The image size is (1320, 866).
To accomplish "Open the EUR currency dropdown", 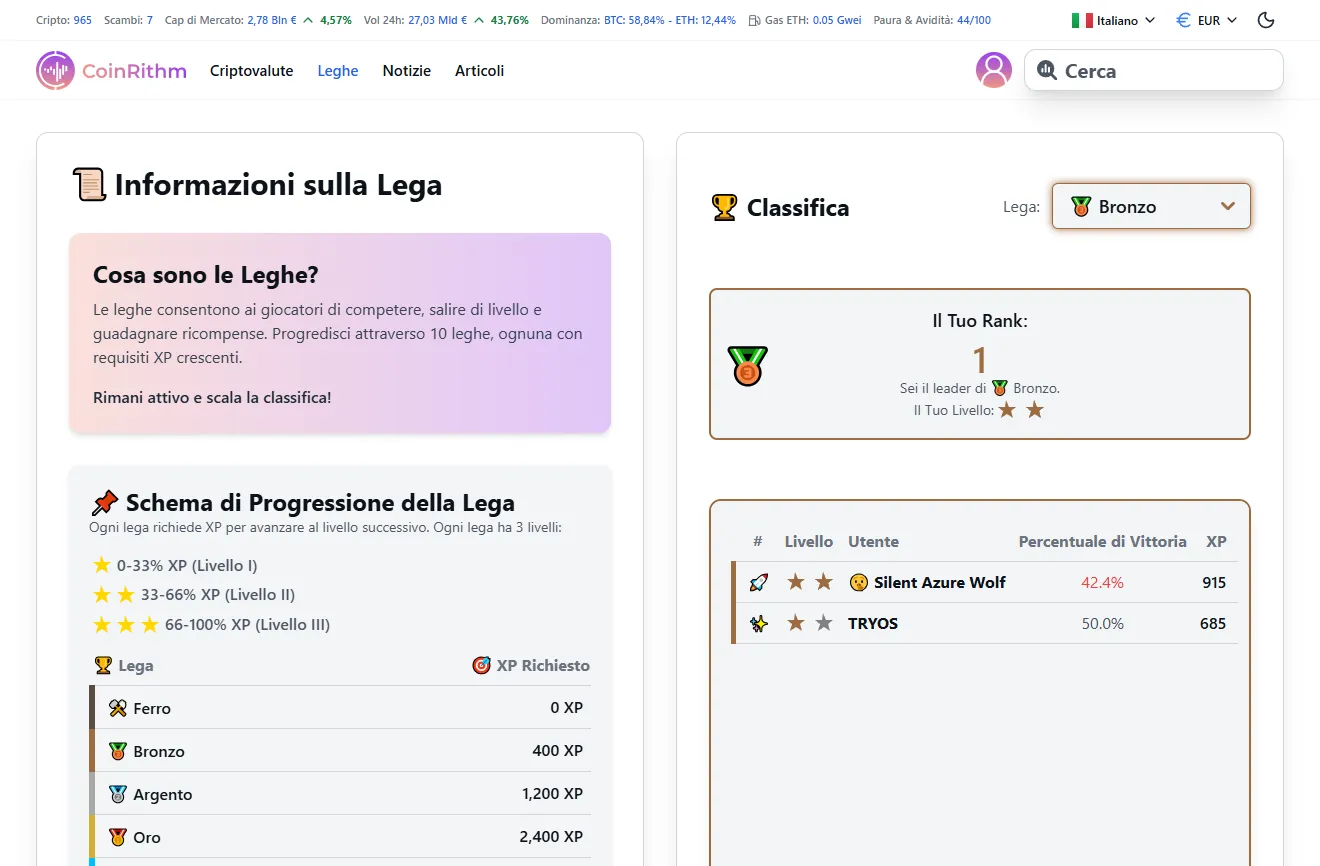I will pyautogui.click(x=1206, y=19).
